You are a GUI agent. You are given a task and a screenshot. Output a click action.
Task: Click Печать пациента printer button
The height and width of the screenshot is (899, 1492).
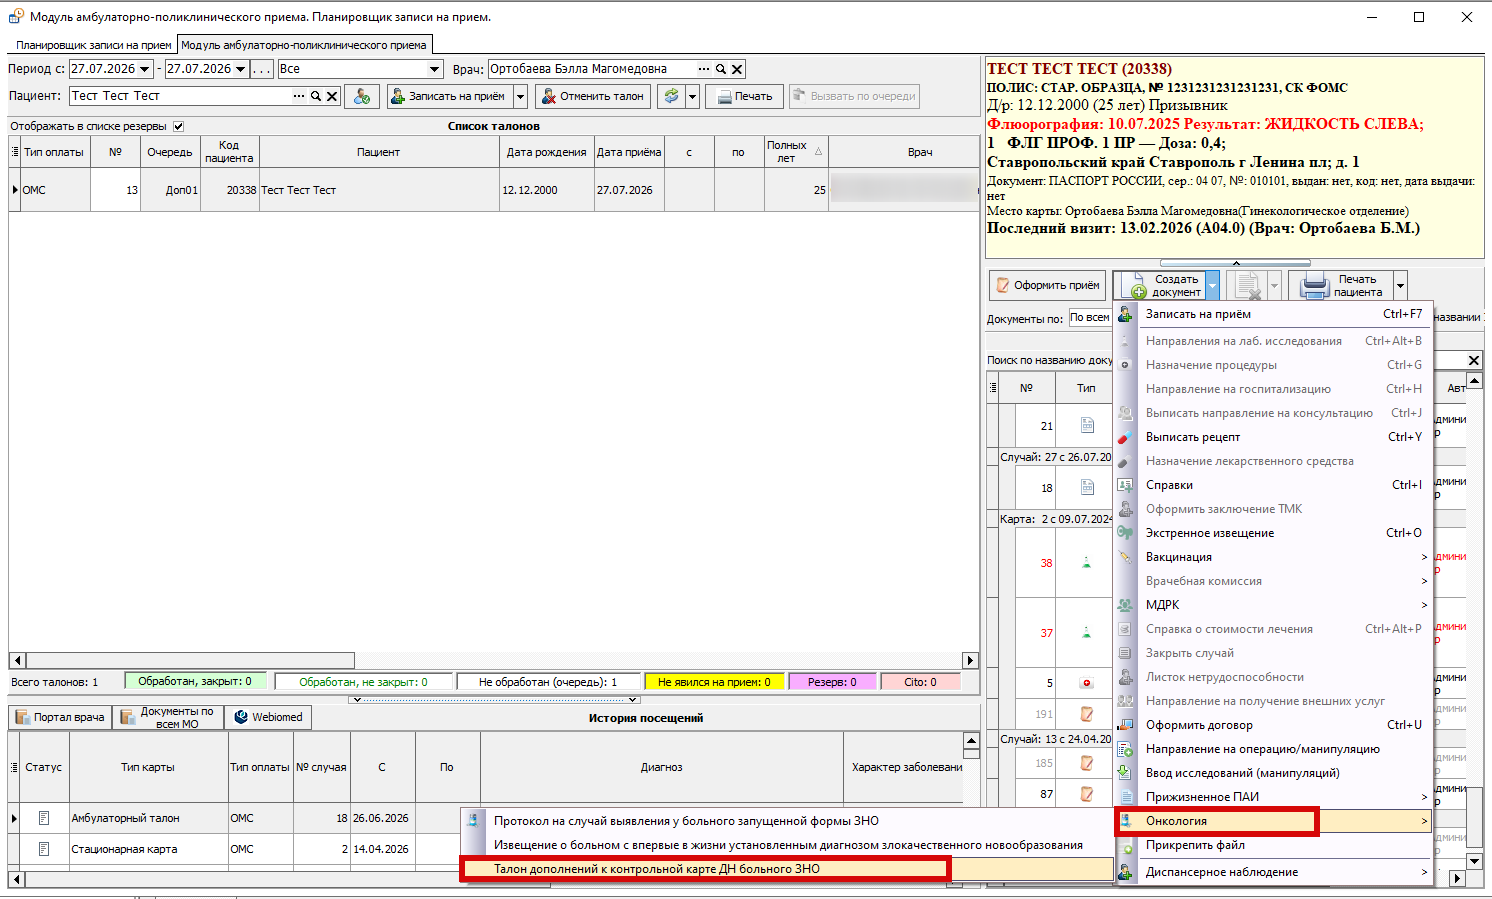tap(1341, 285)
